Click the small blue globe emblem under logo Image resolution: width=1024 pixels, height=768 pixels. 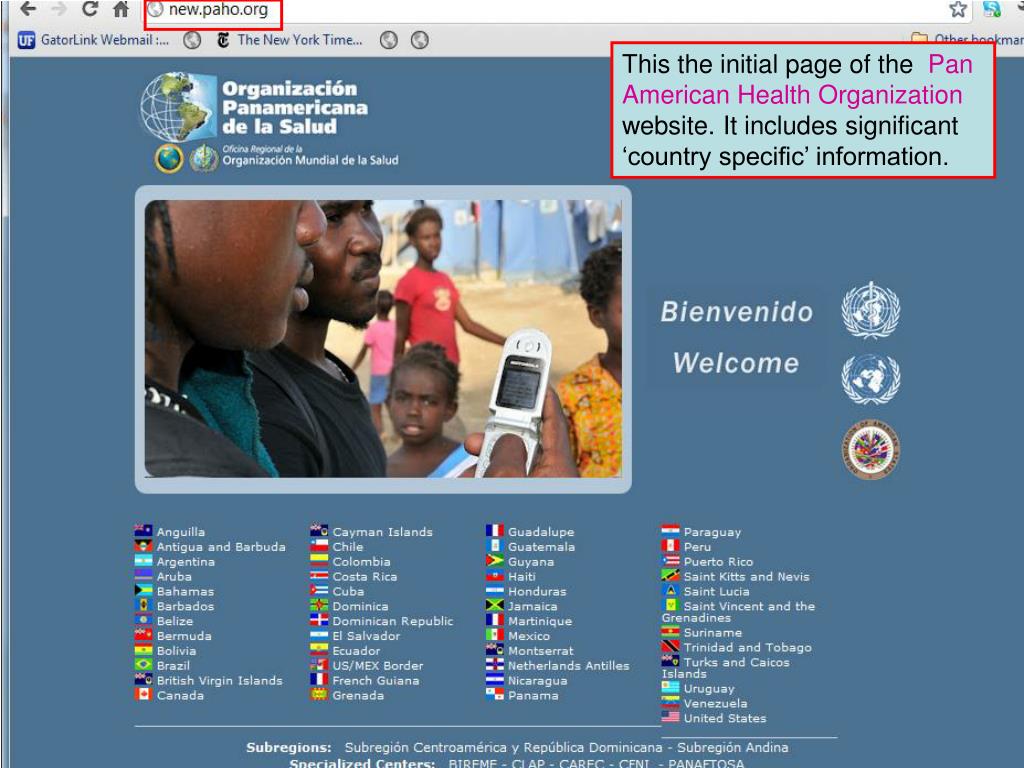pyautogui.click(x=169, y=158)
